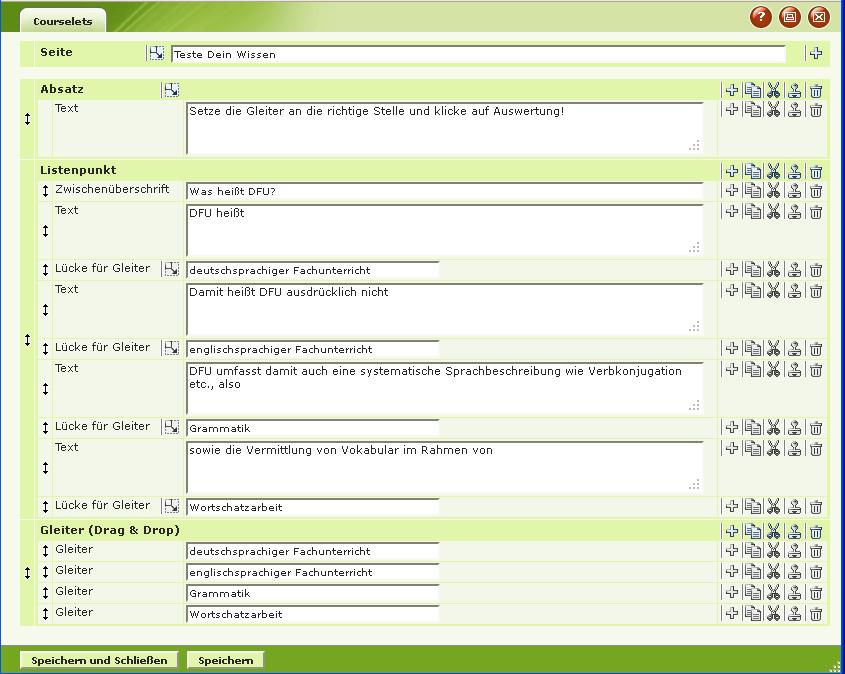The image size is (845, 674).
Task: Click the 'Gleiter (Drag & Drop)' section heading
Action: 110,530
